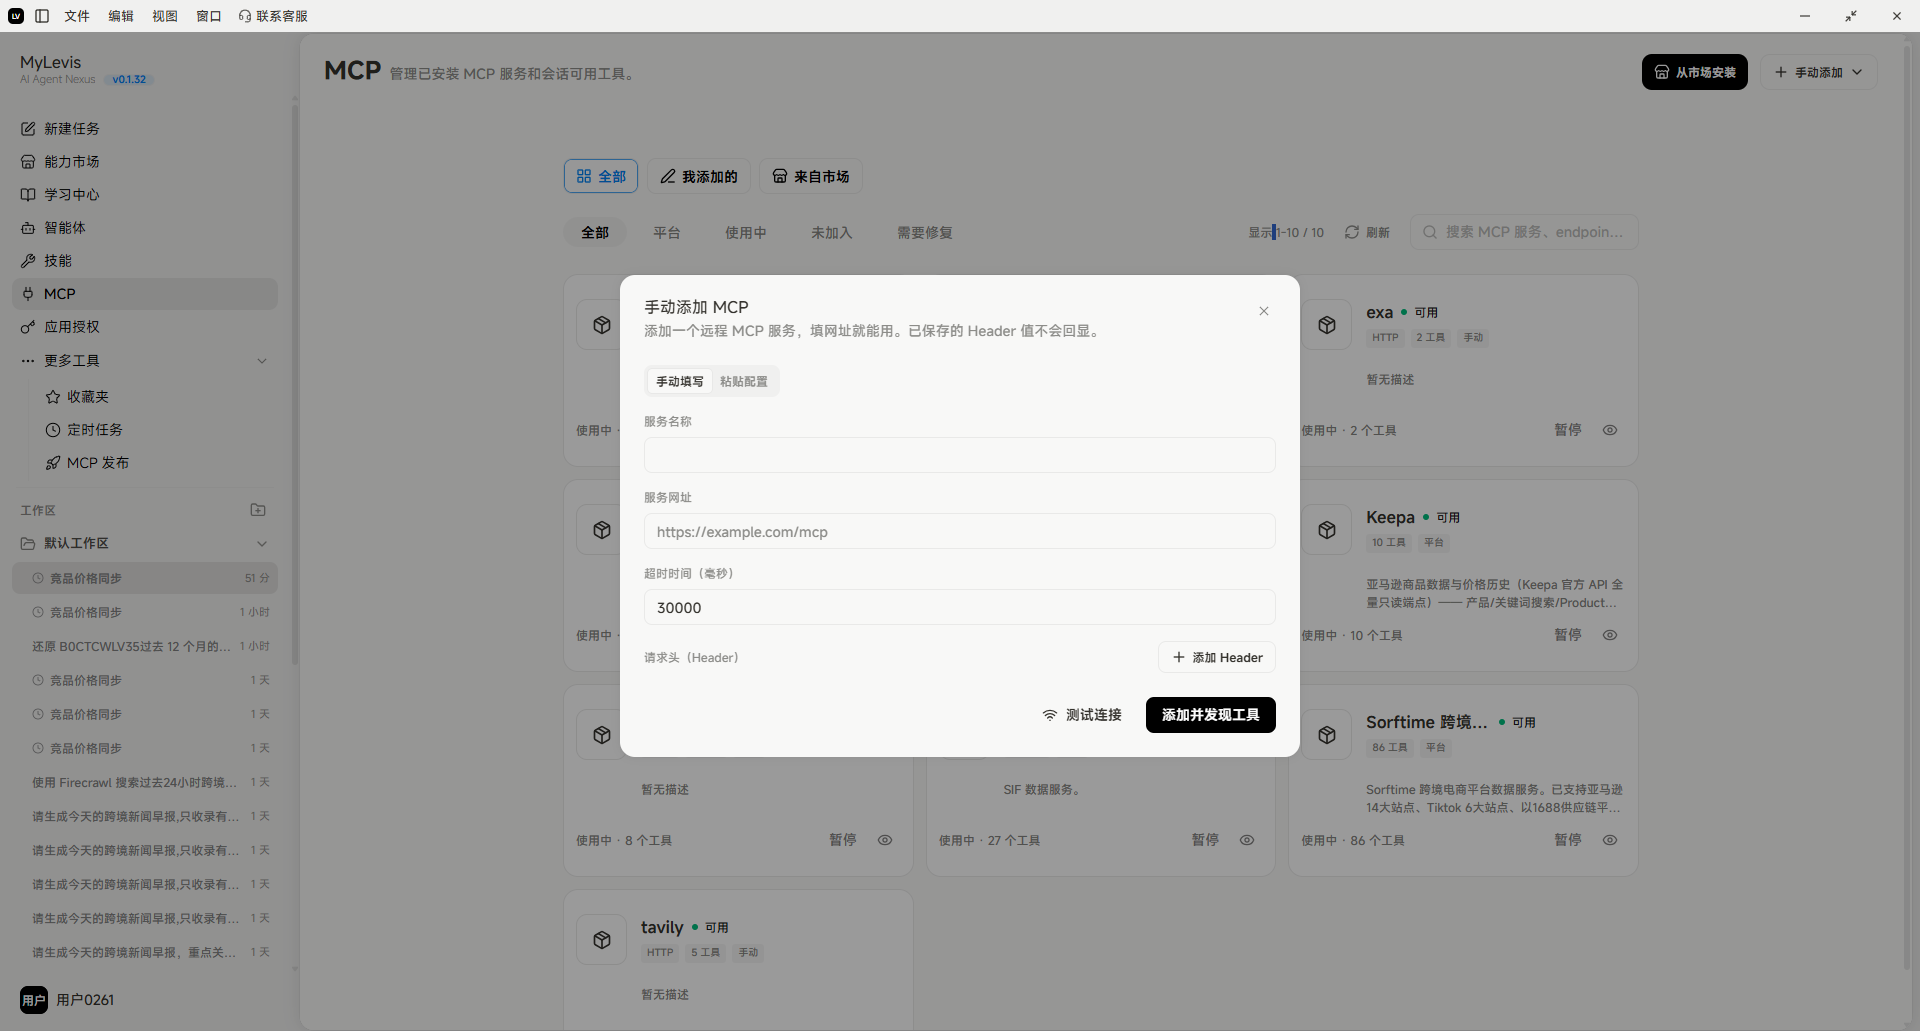Click the v0.1.32 version badge
Screen dimensions: 1920x1031
129,79
